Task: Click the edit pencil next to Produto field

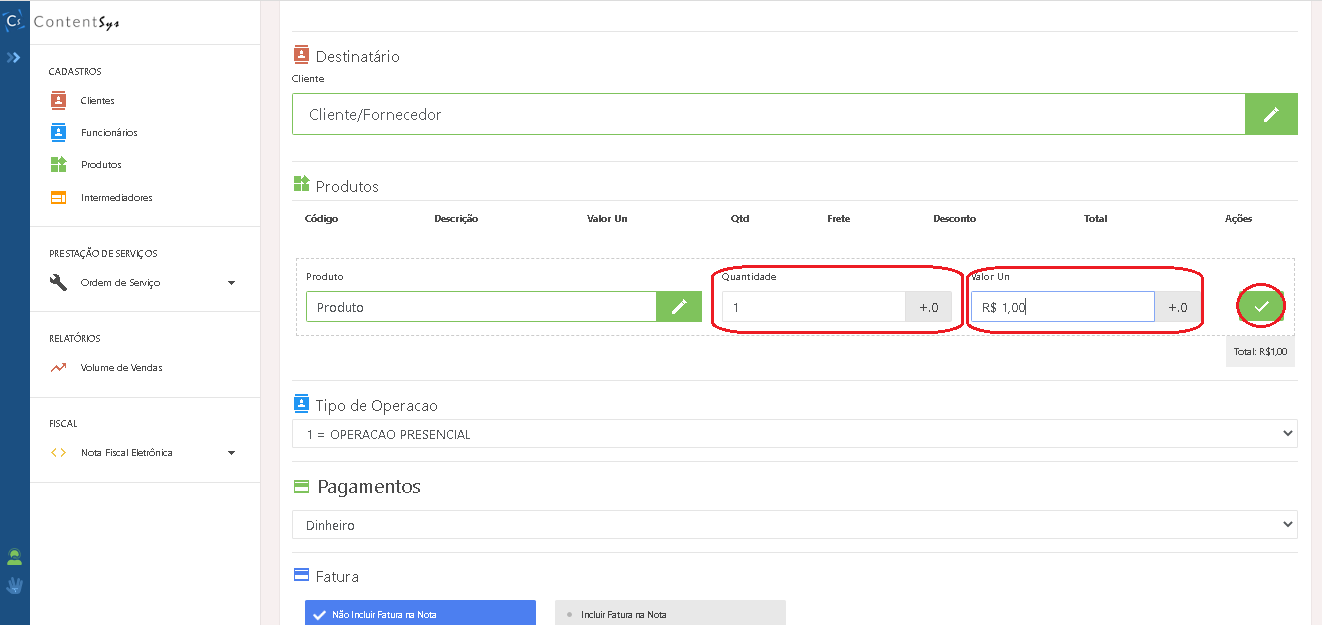Action: tap(679, 307)
